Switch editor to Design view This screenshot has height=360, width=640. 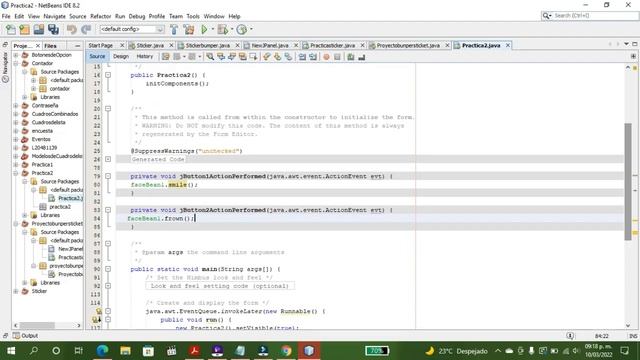pos(121,56)
